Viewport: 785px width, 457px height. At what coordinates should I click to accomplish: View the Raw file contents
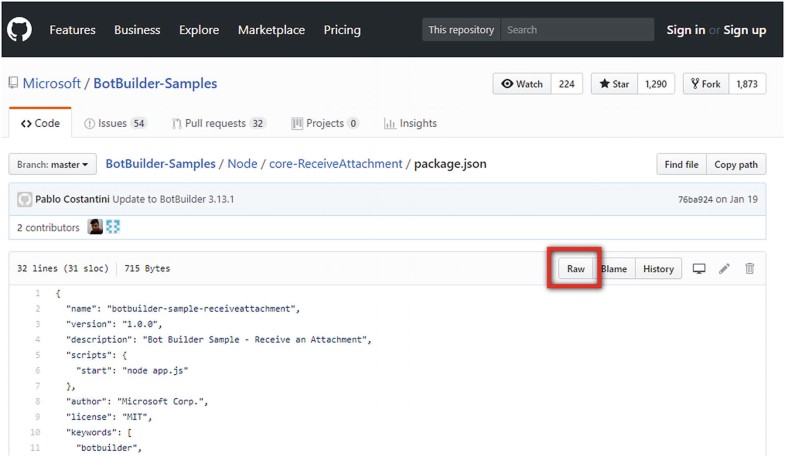click(576, 269)
